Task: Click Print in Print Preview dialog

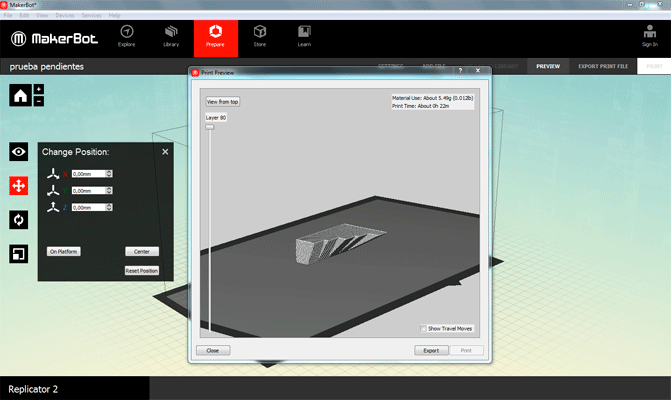Action: point(466,350)
